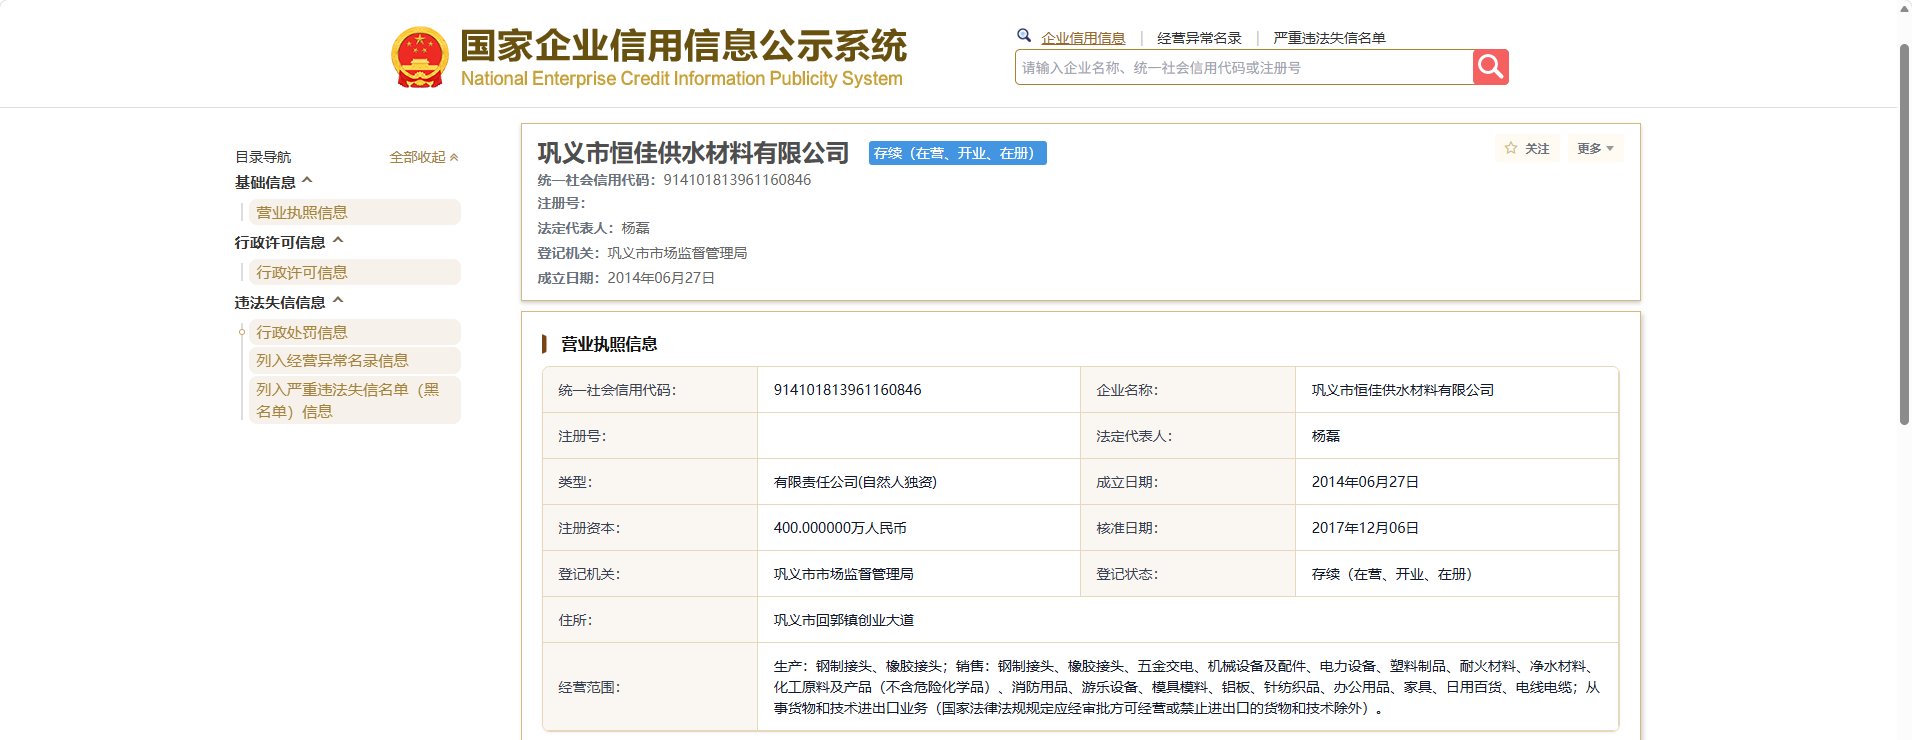
Task: Open 行政处罚信息 sidebar item
Action: [x=354, y=332]
